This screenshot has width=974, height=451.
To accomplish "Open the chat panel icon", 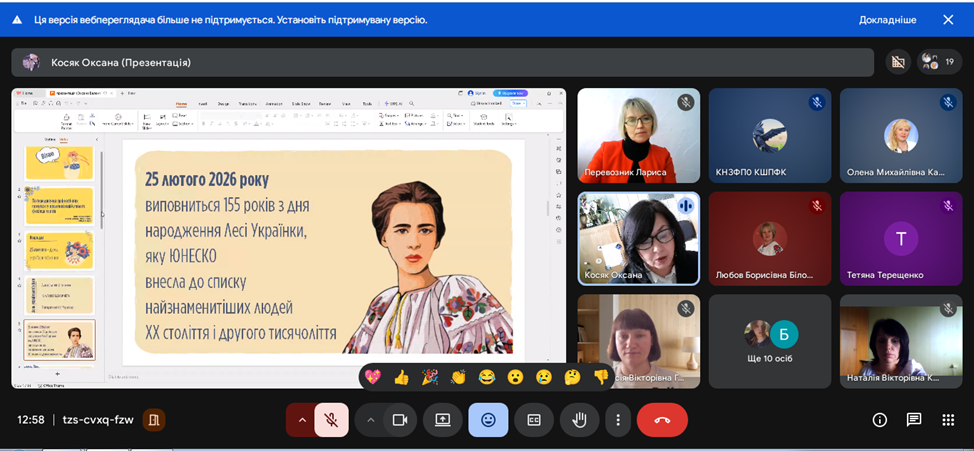I will click(914, 420).
